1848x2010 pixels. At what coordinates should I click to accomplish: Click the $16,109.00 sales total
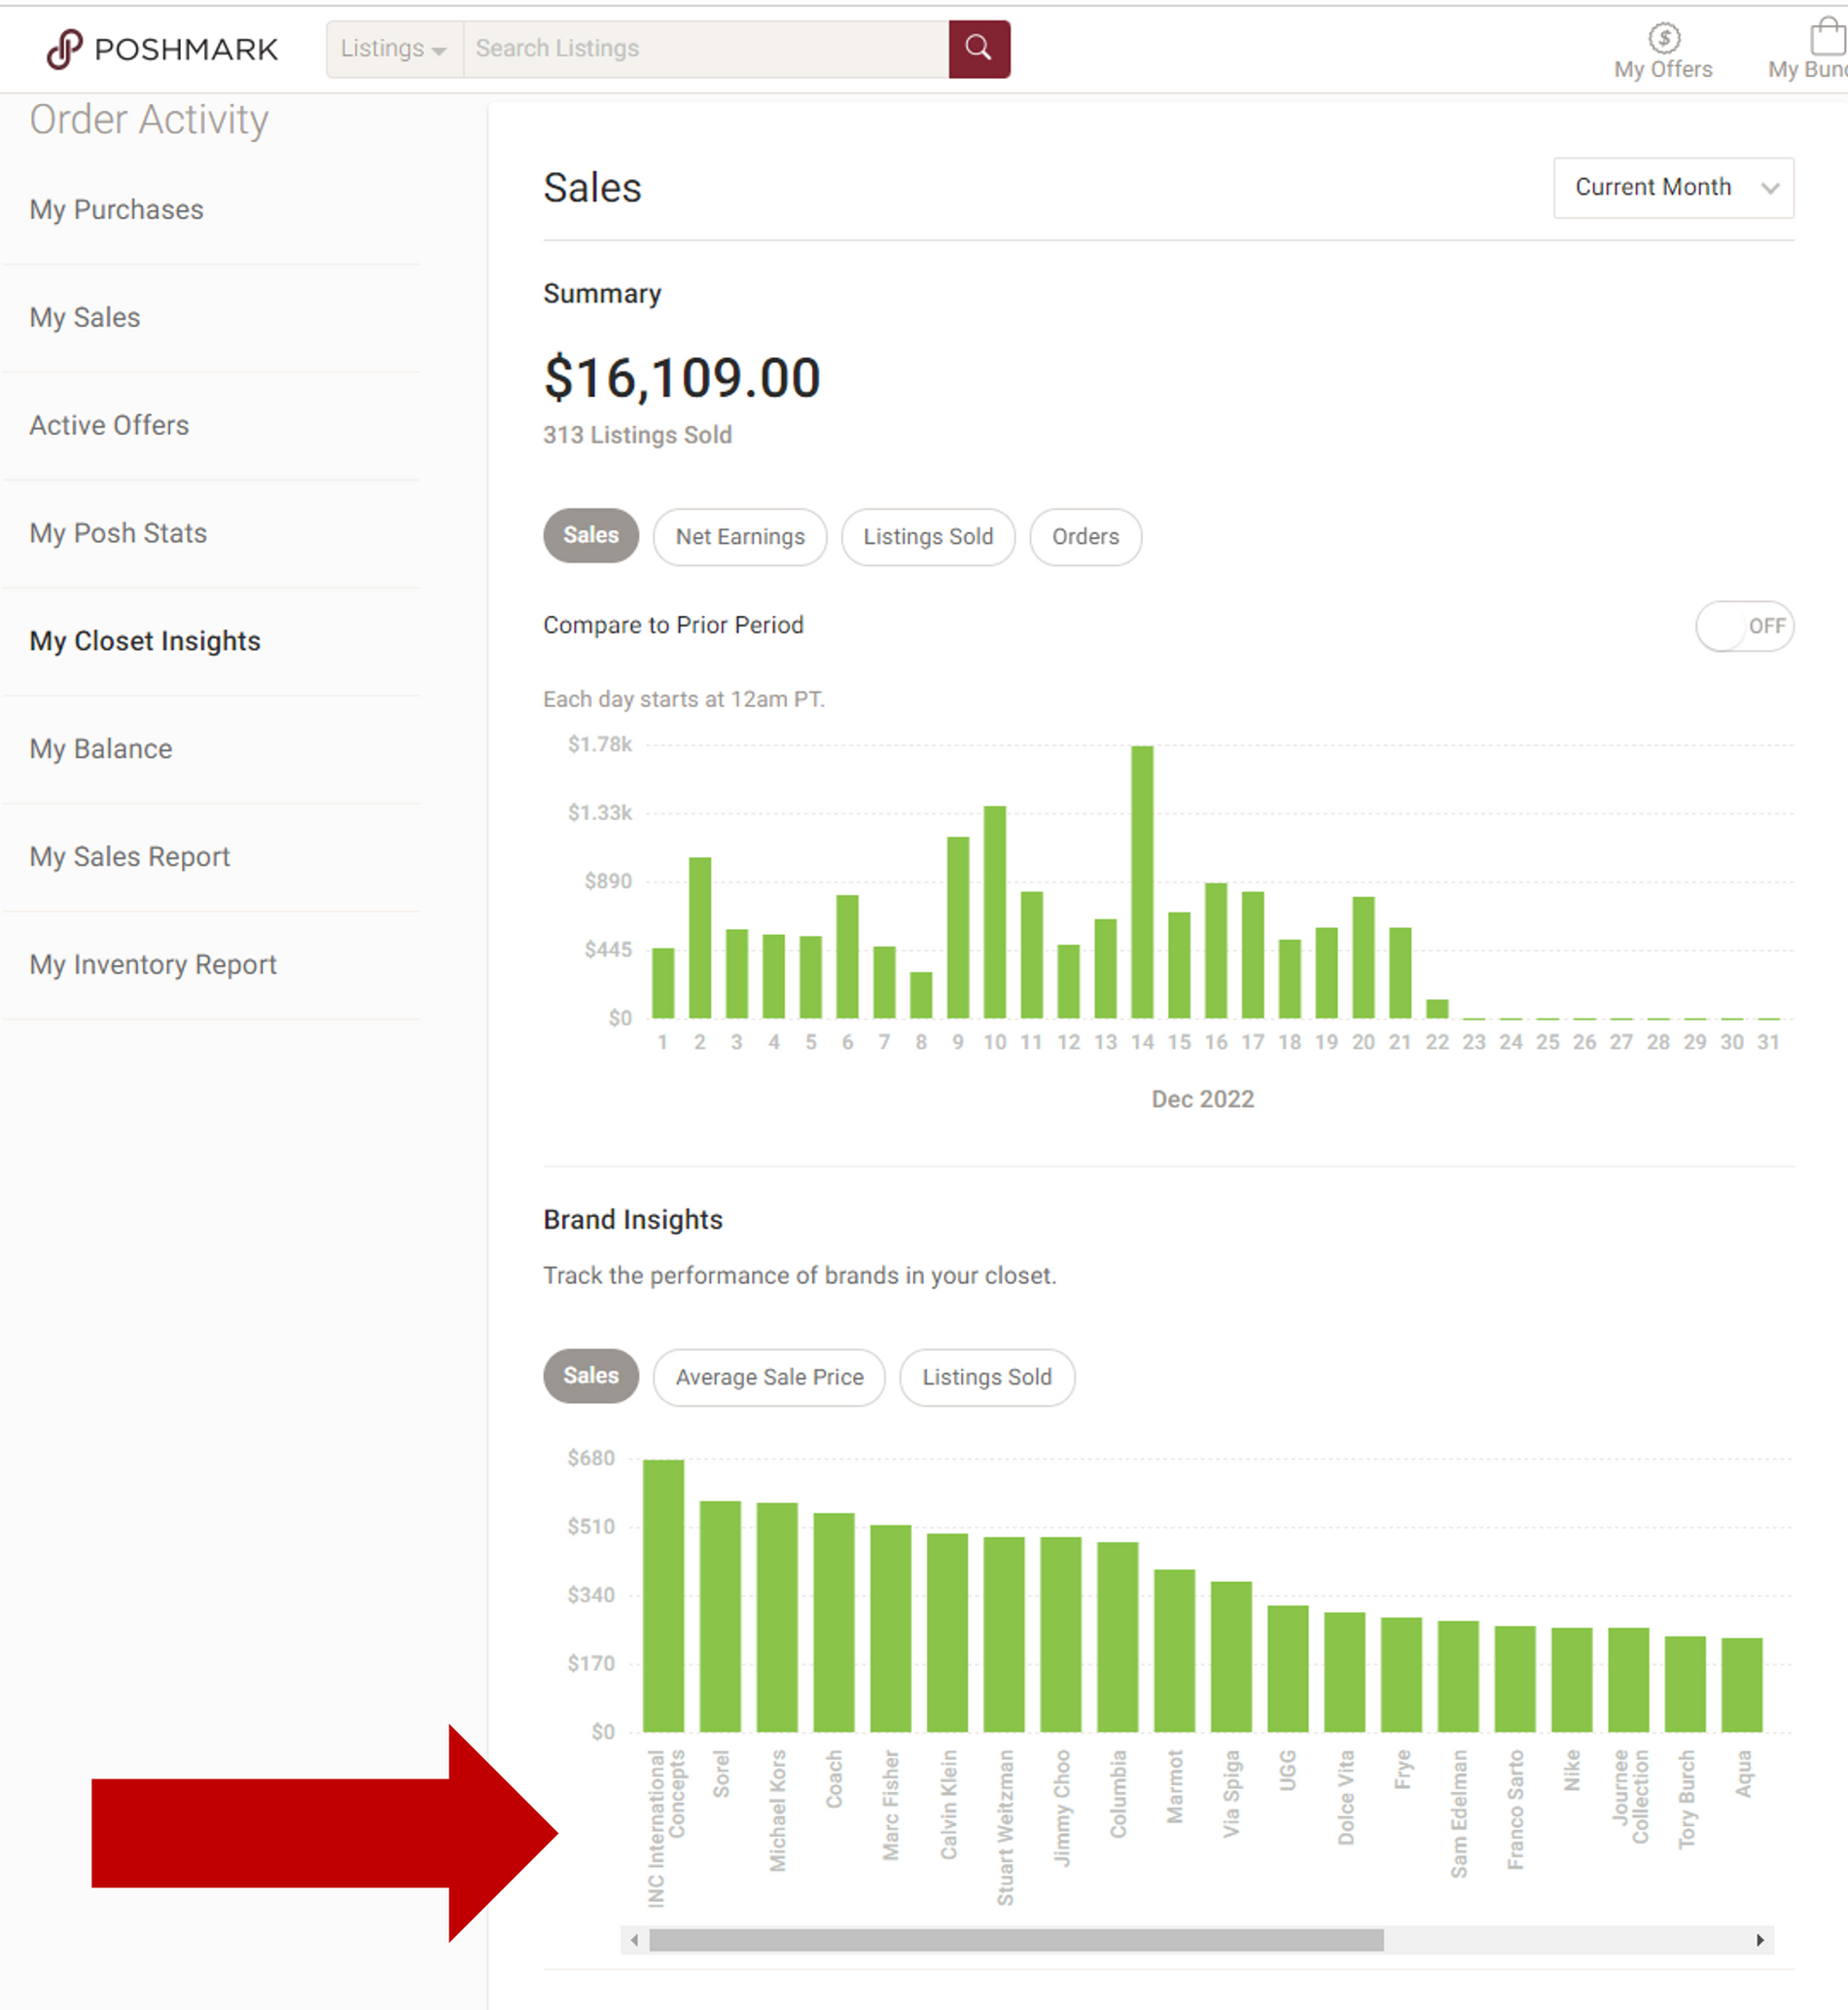point(682,379)
